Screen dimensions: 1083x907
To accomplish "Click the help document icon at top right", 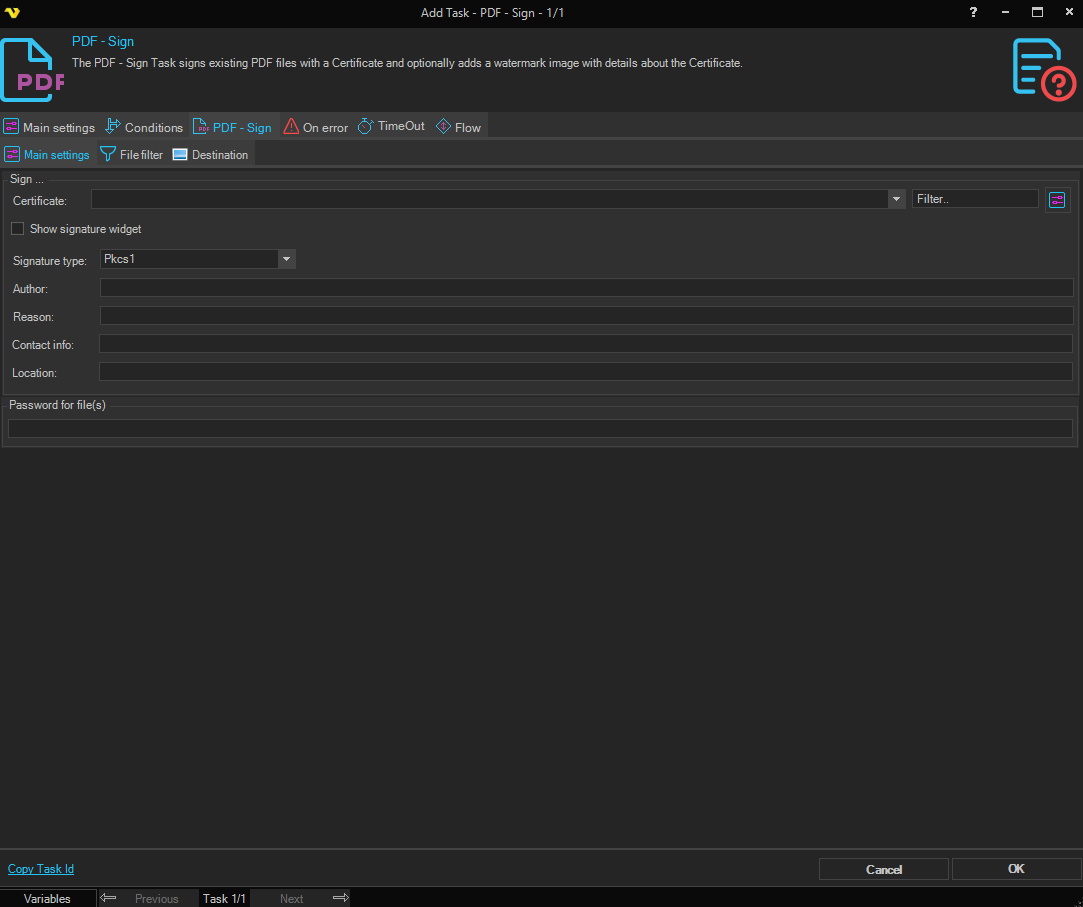I will [1043, 69].
